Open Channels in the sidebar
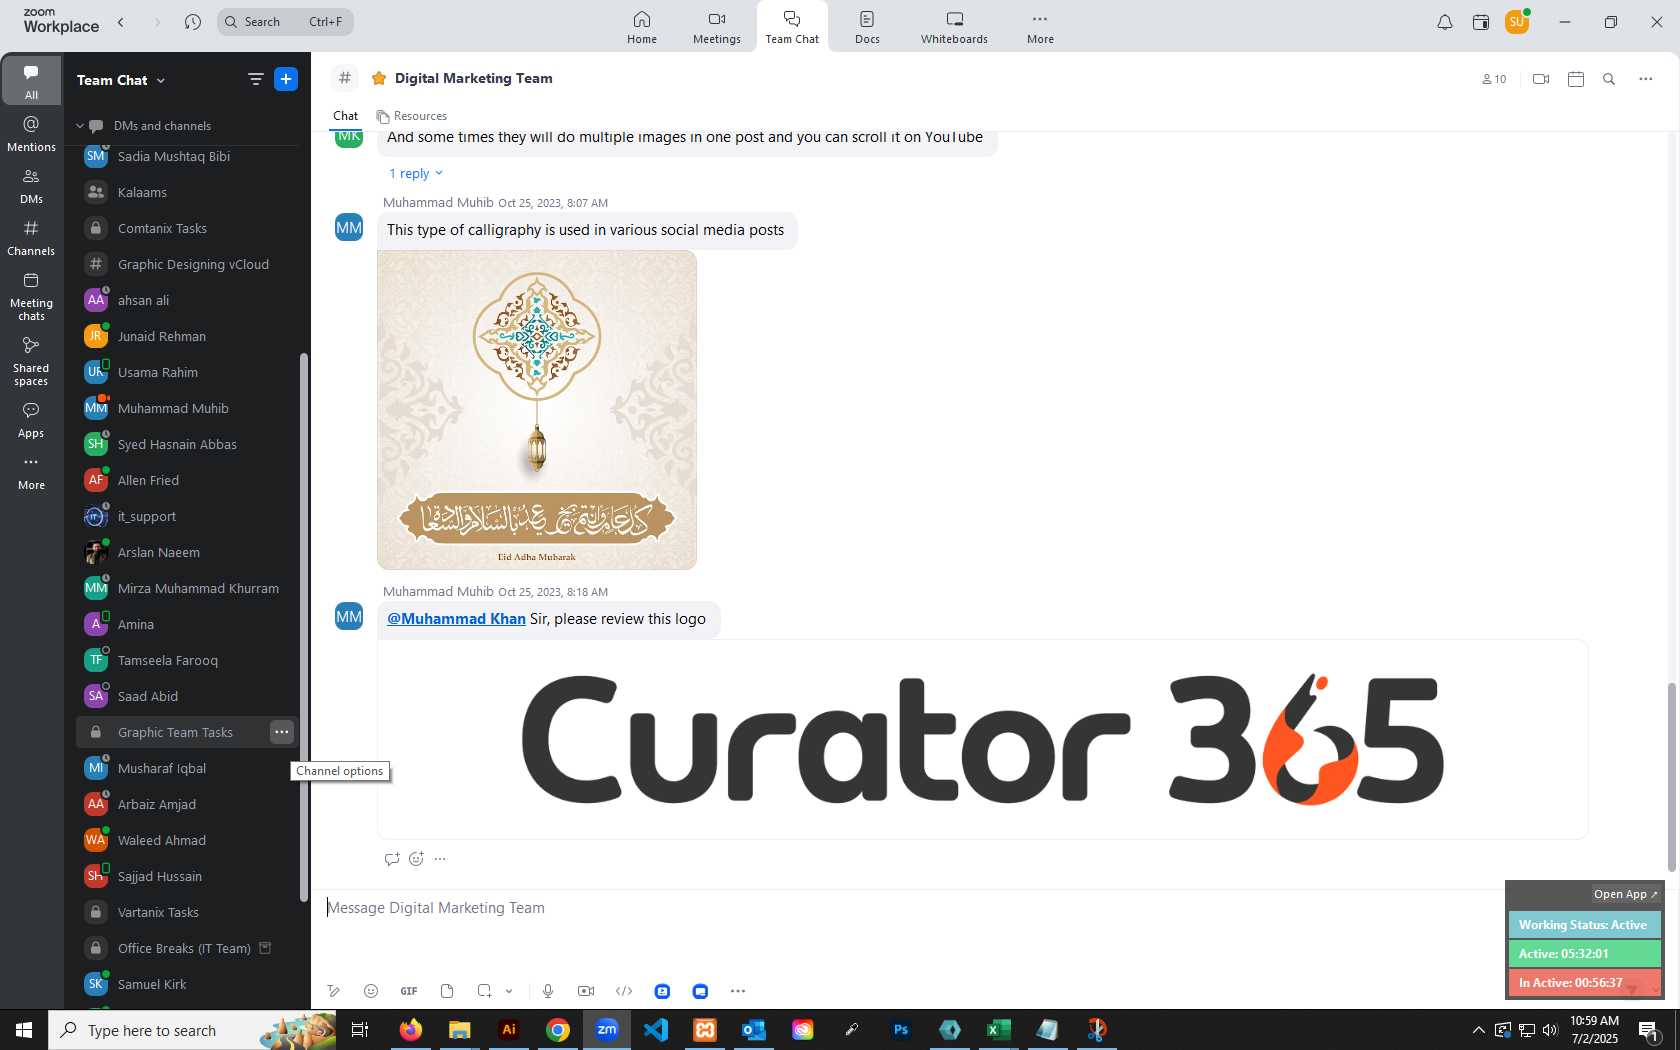Screen dimensions: 1680x1050 [x=31, y=238]
